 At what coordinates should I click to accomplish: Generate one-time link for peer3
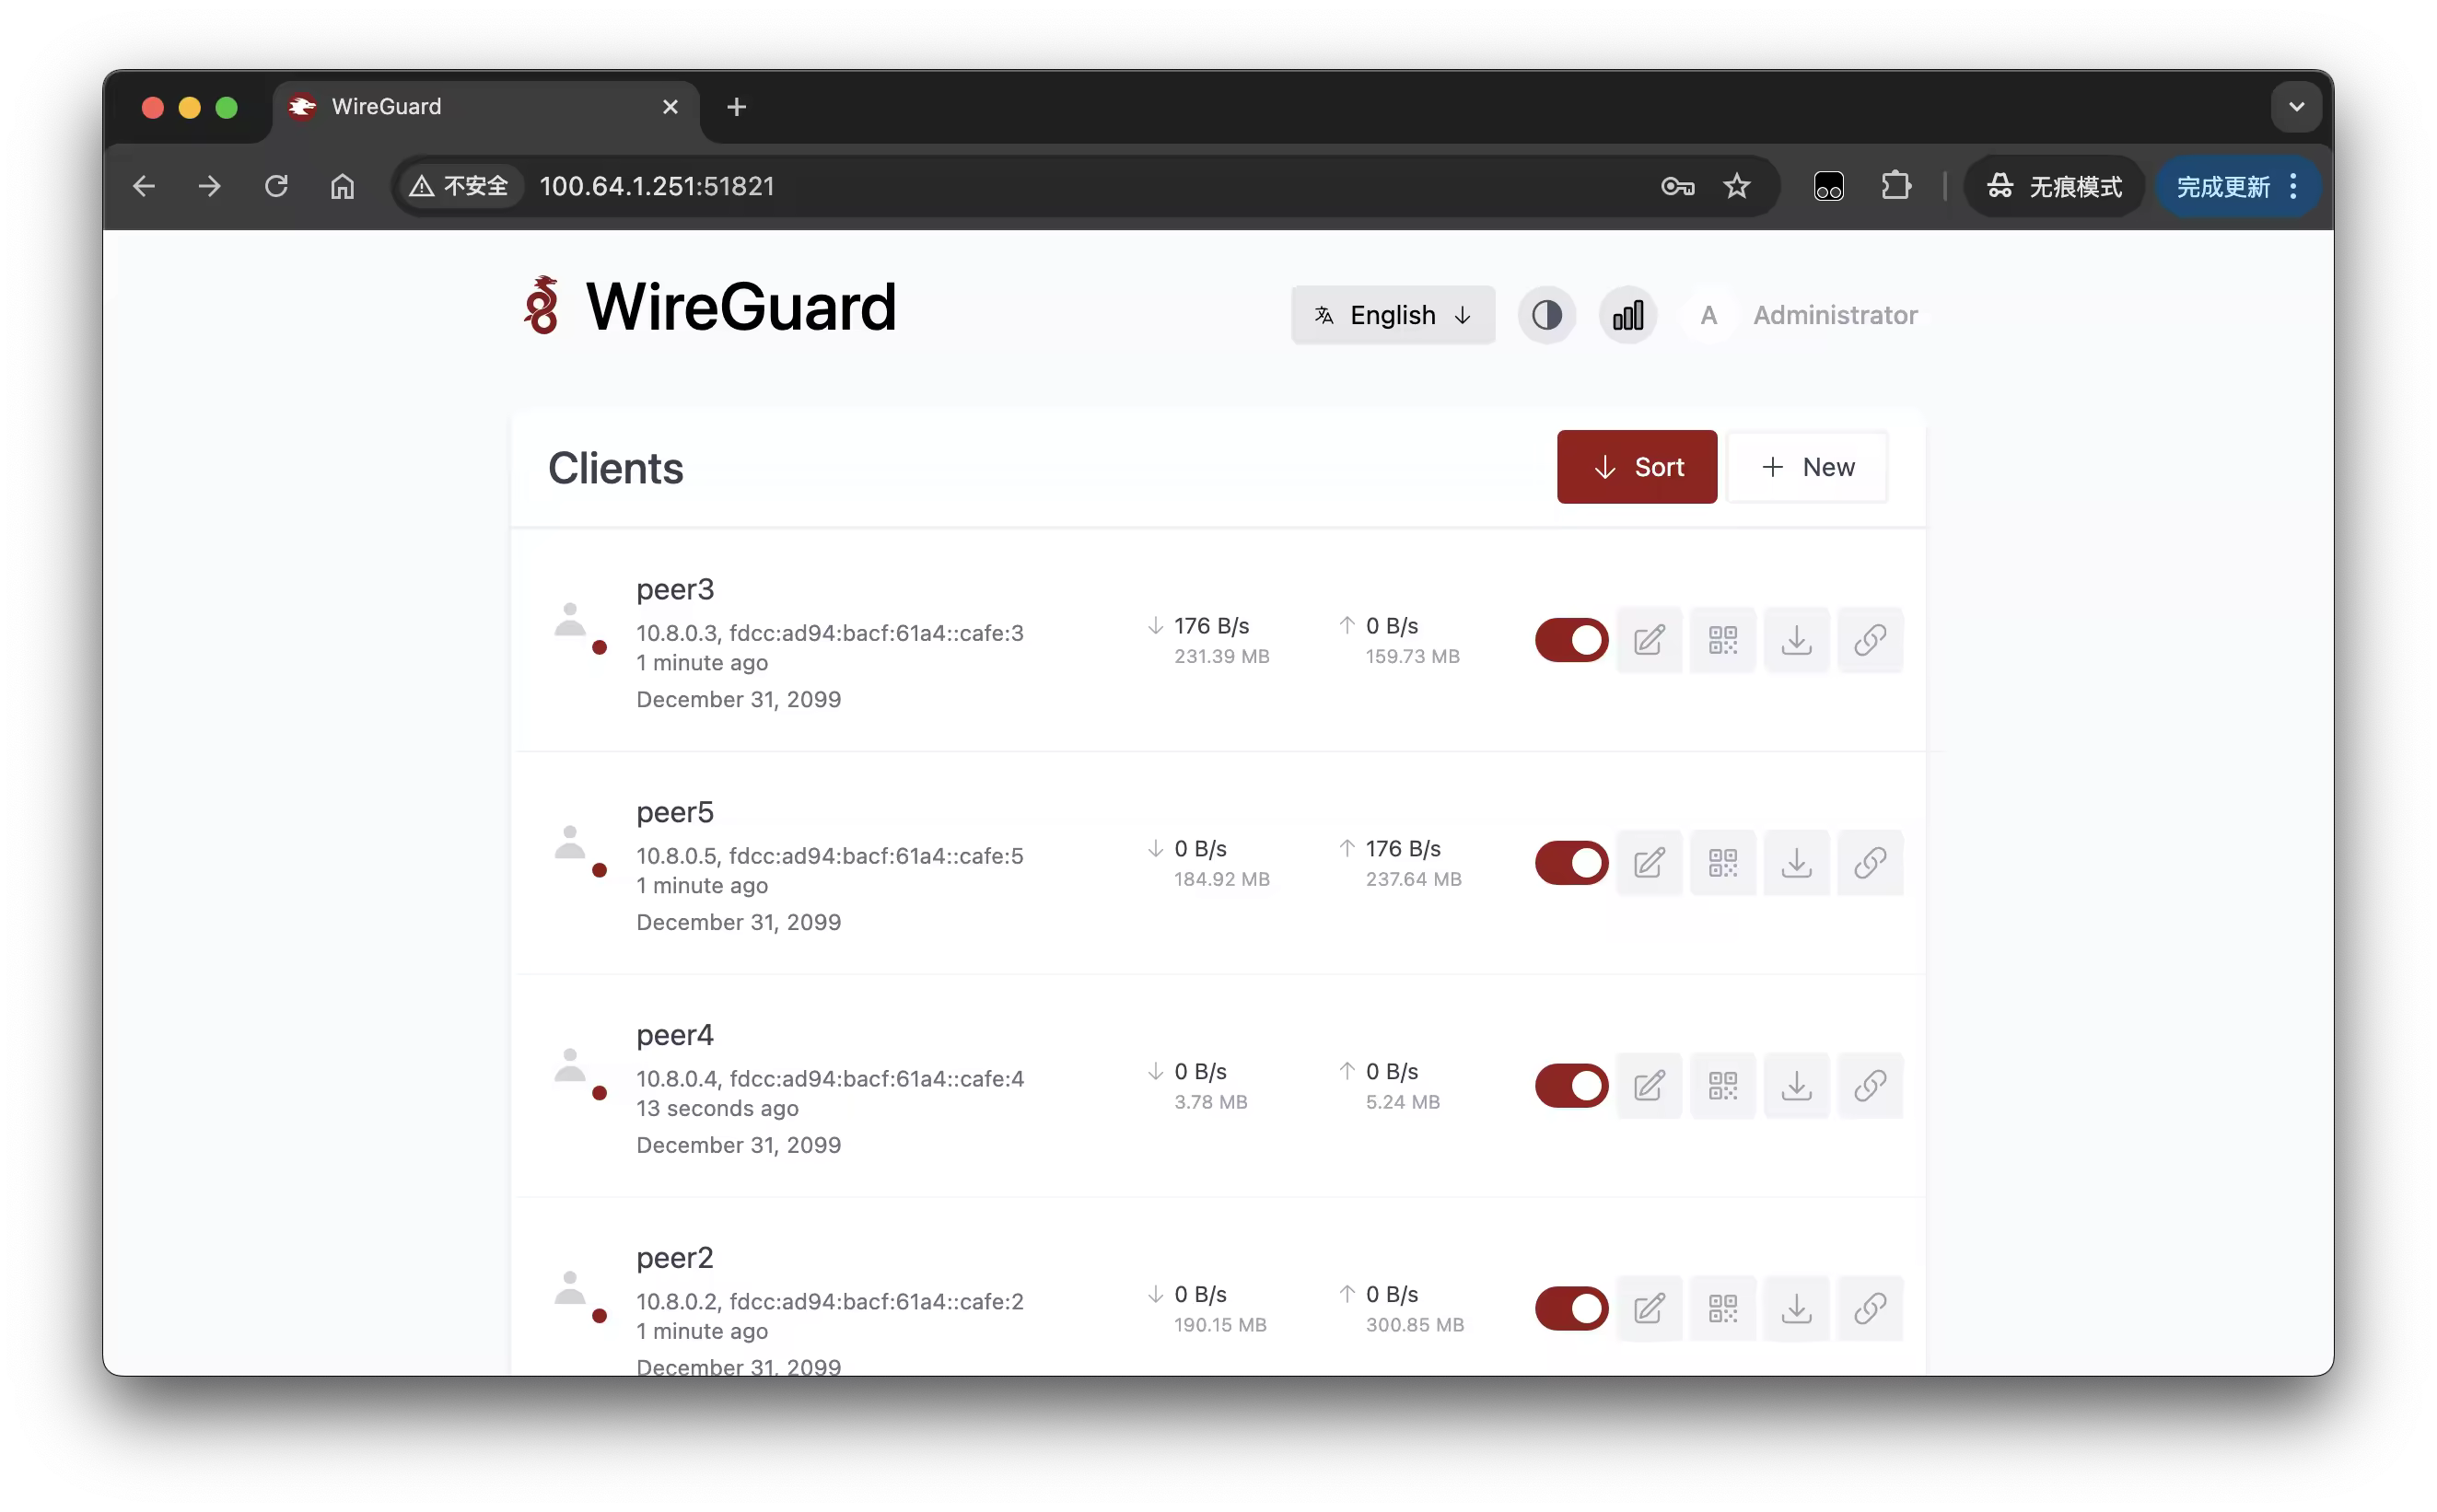pyautogui.click(x=1869, y=640)
